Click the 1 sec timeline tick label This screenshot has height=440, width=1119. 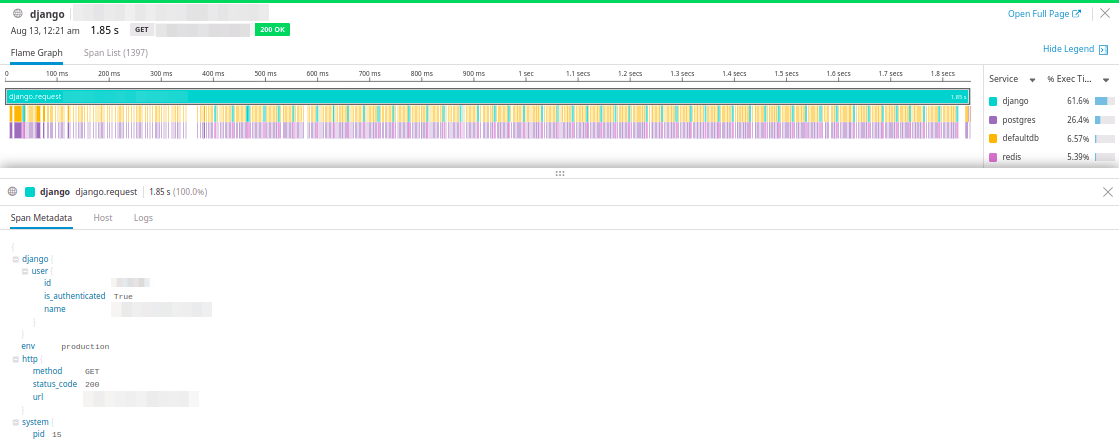click(525, 74)
